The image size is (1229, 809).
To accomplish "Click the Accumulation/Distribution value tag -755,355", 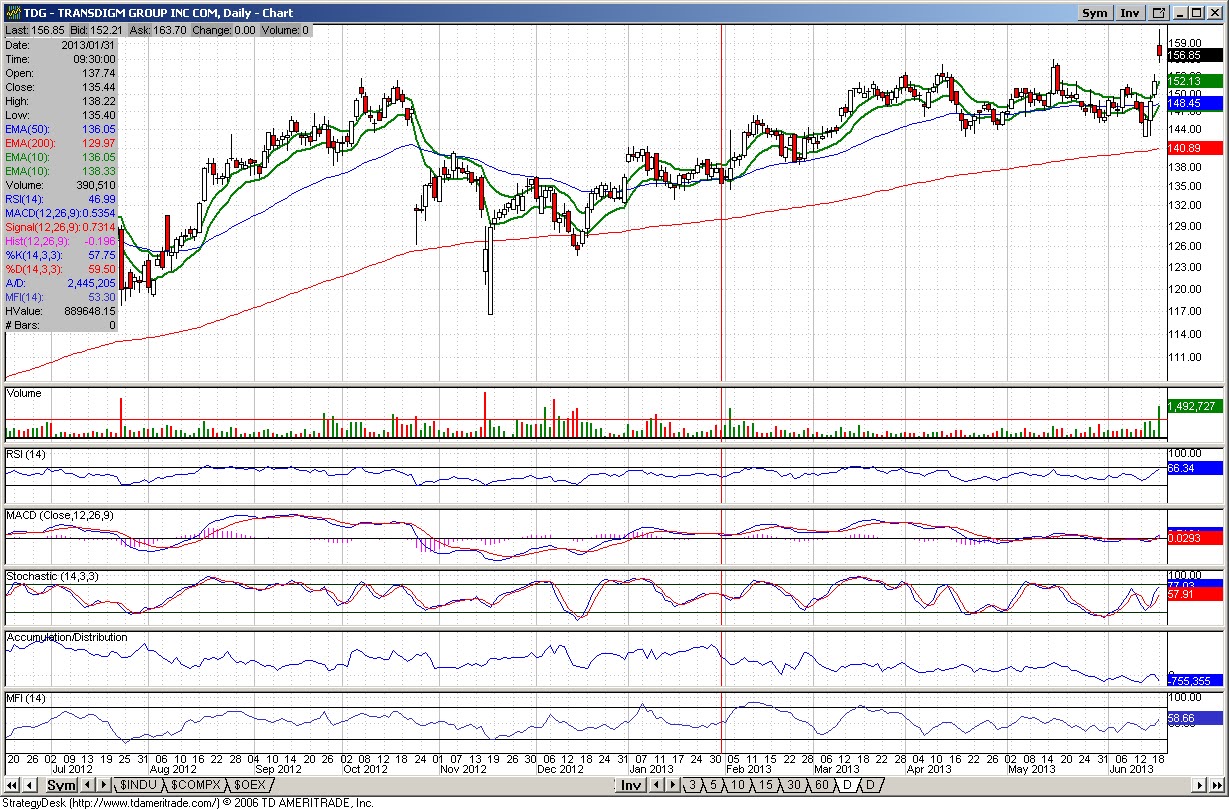I will (x=1195, y=681).
